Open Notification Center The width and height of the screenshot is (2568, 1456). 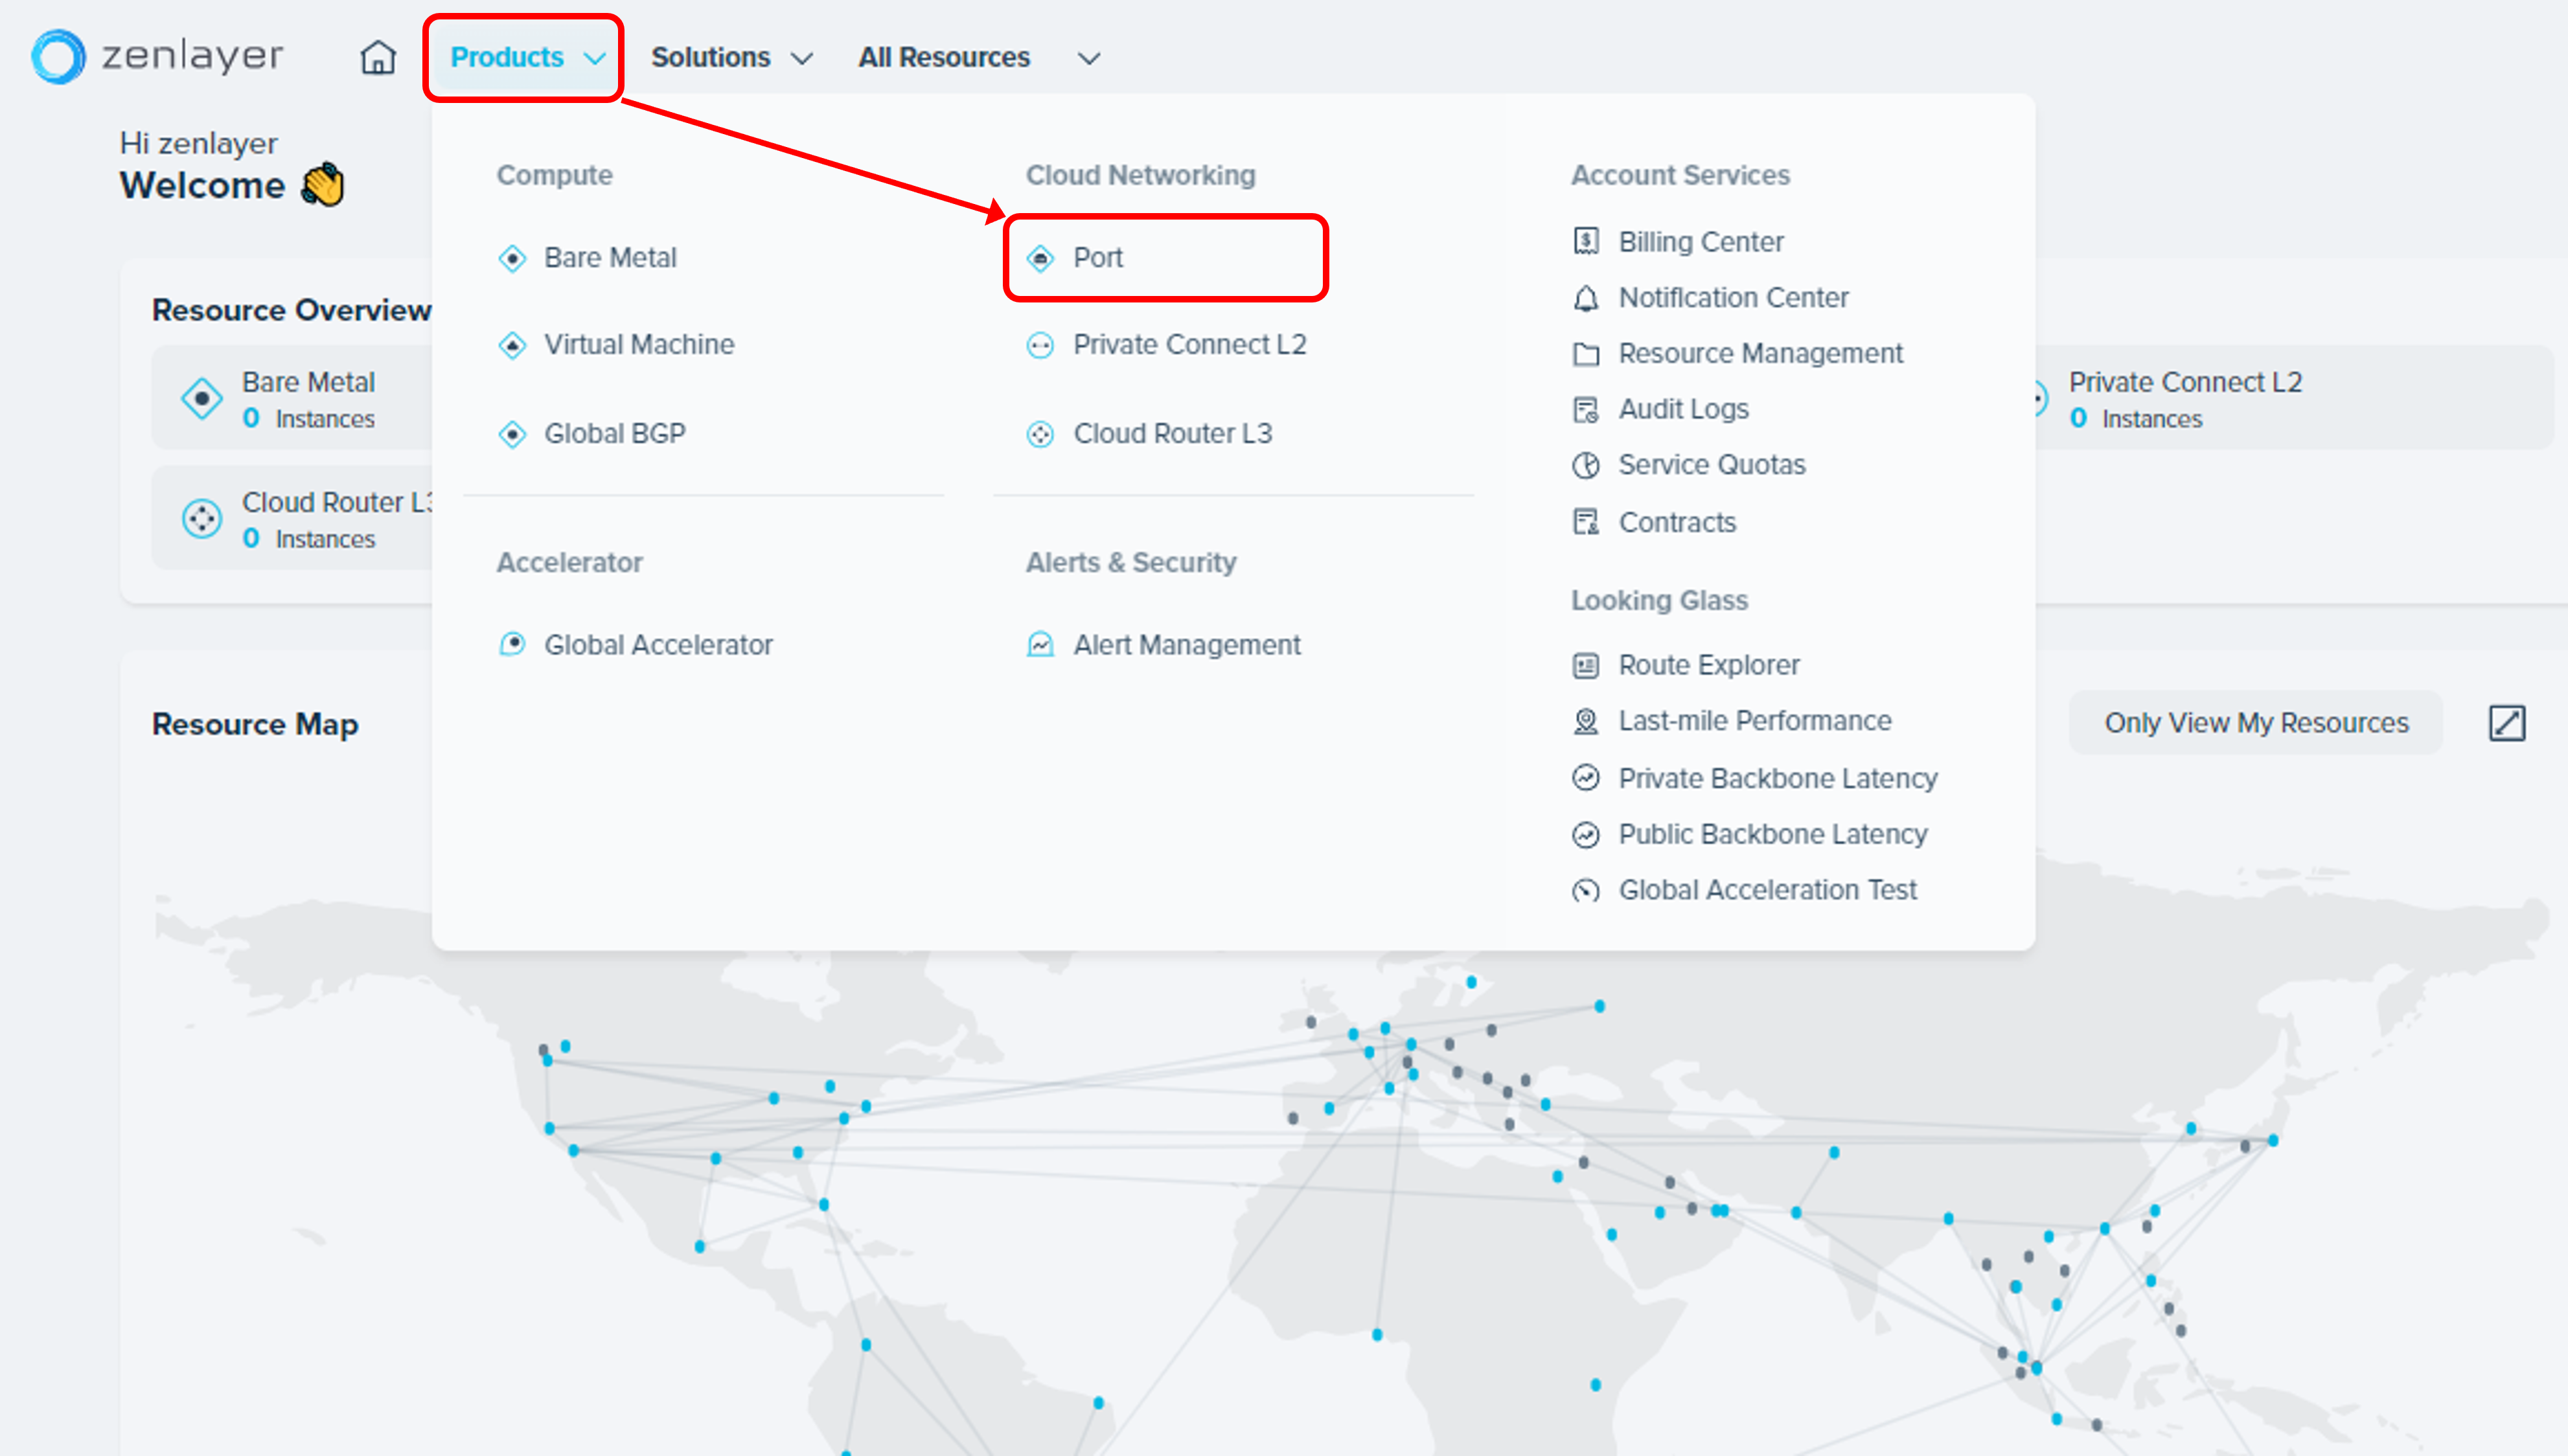click(x=1733, y=298)
